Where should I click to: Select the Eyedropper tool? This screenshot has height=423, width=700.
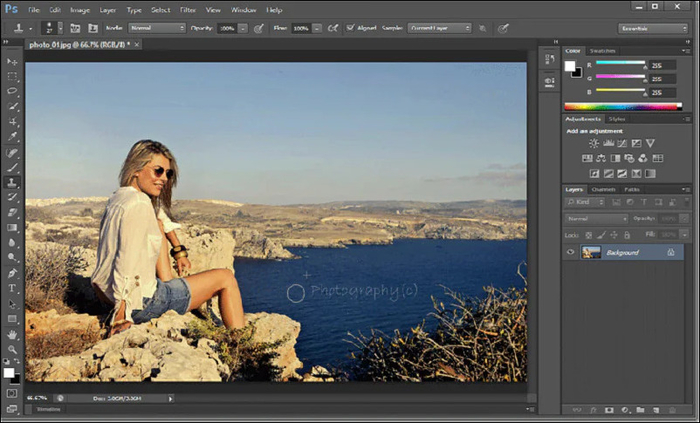12,137
